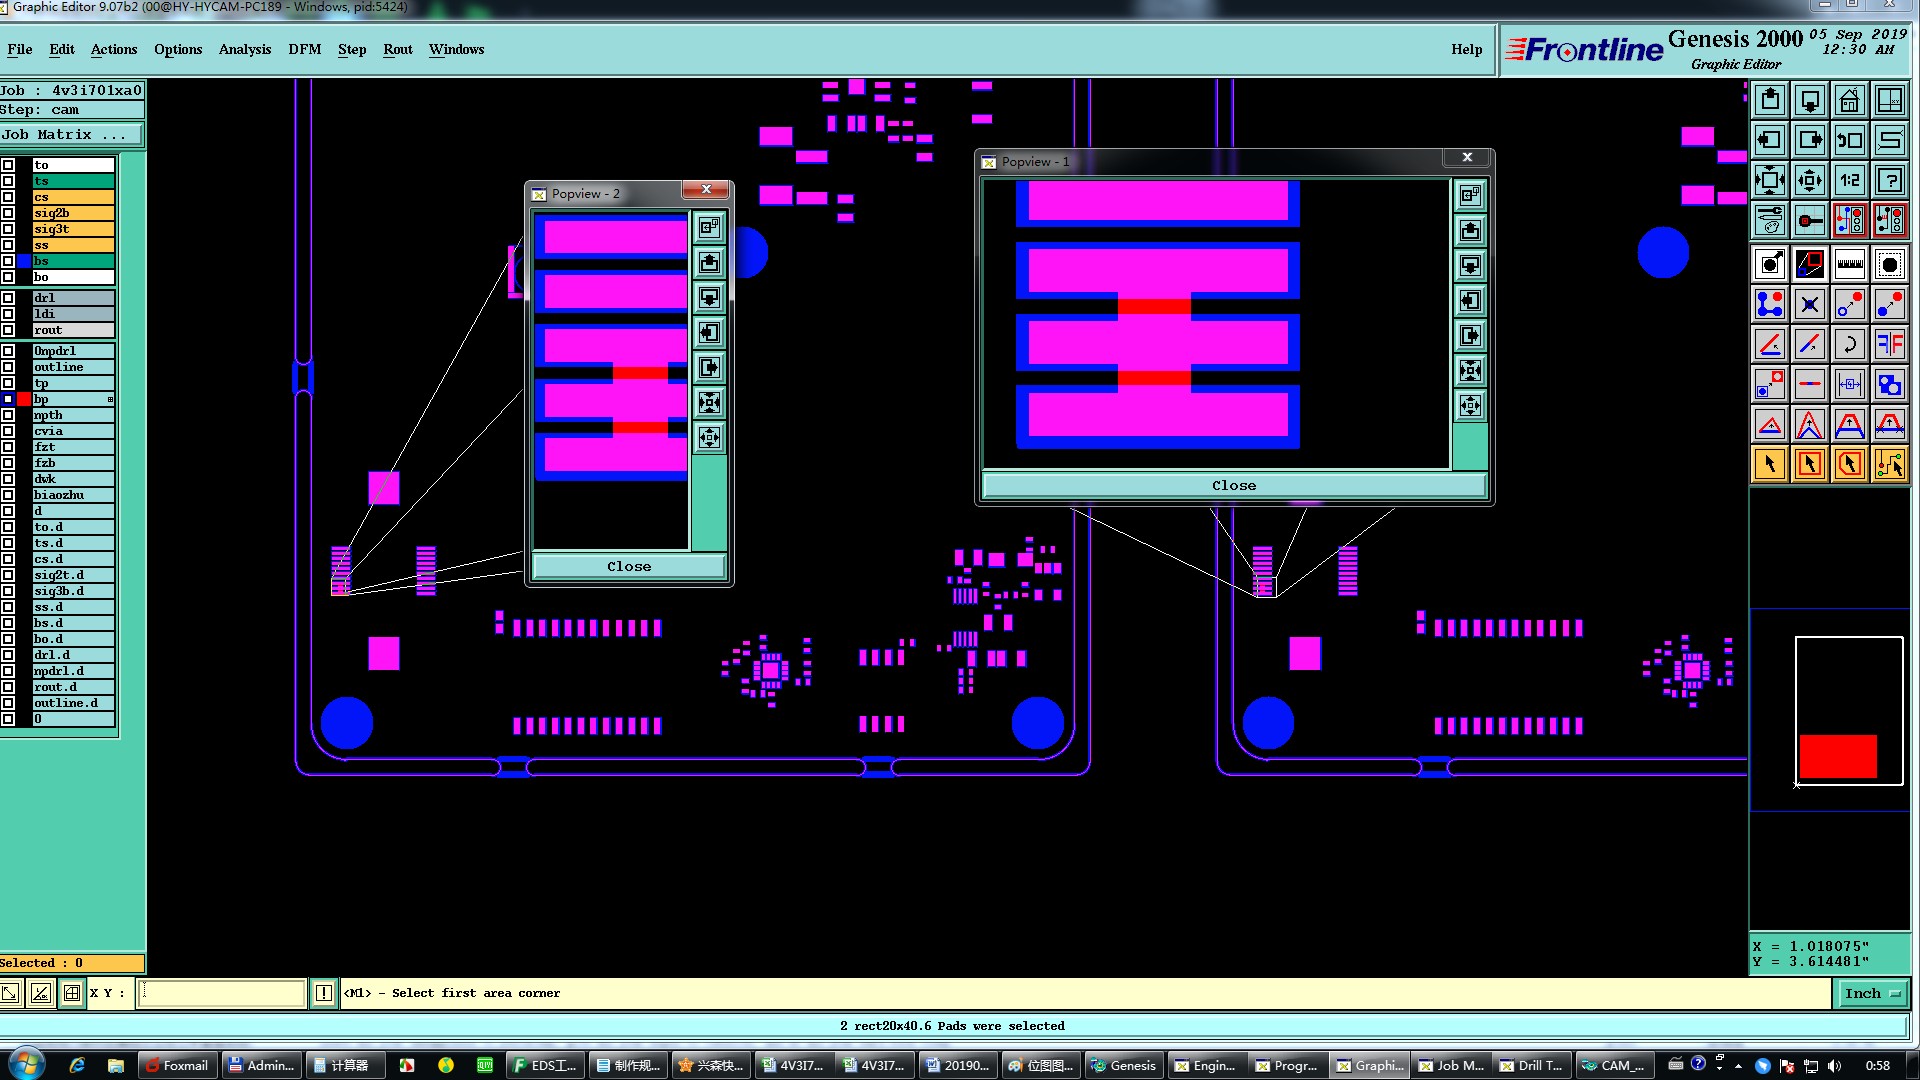Click Close button in Popview 1
The height and width of the screenshot is (1080, 1920).
(x=1233, y=485)
